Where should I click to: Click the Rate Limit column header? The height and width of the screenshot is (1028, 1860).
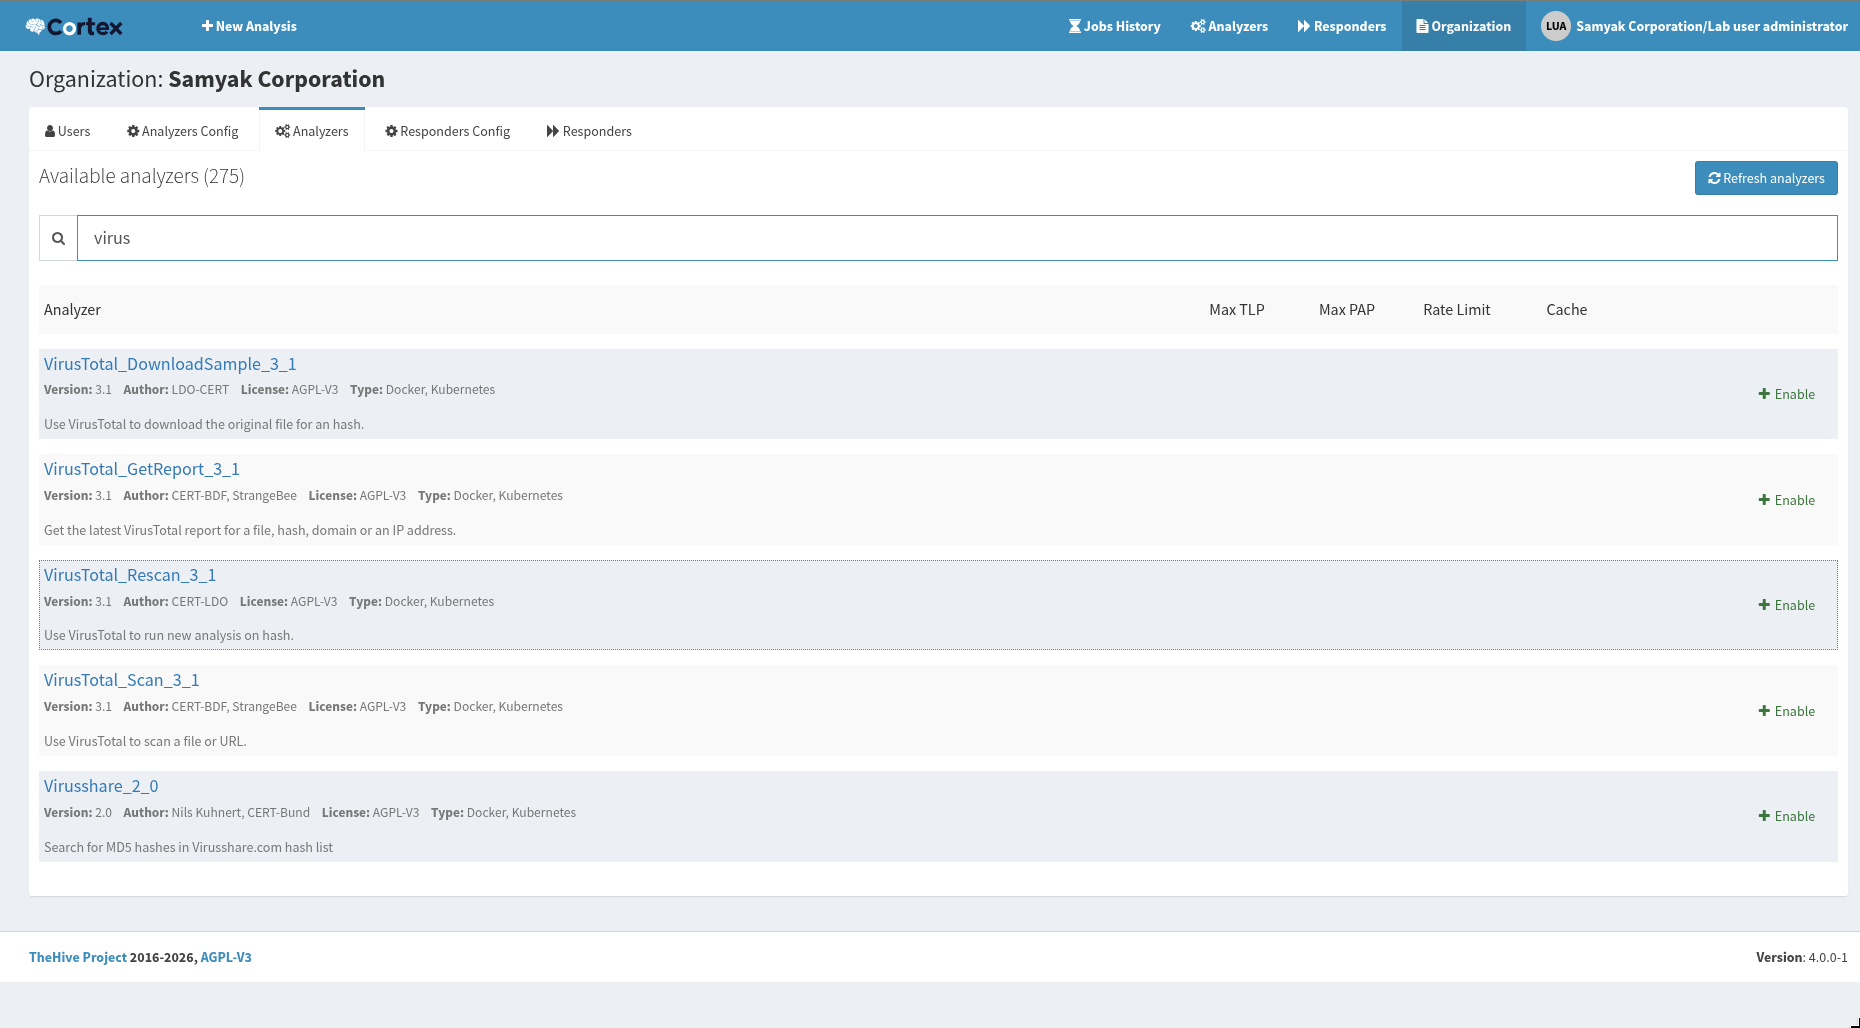tap(1457, 310)
